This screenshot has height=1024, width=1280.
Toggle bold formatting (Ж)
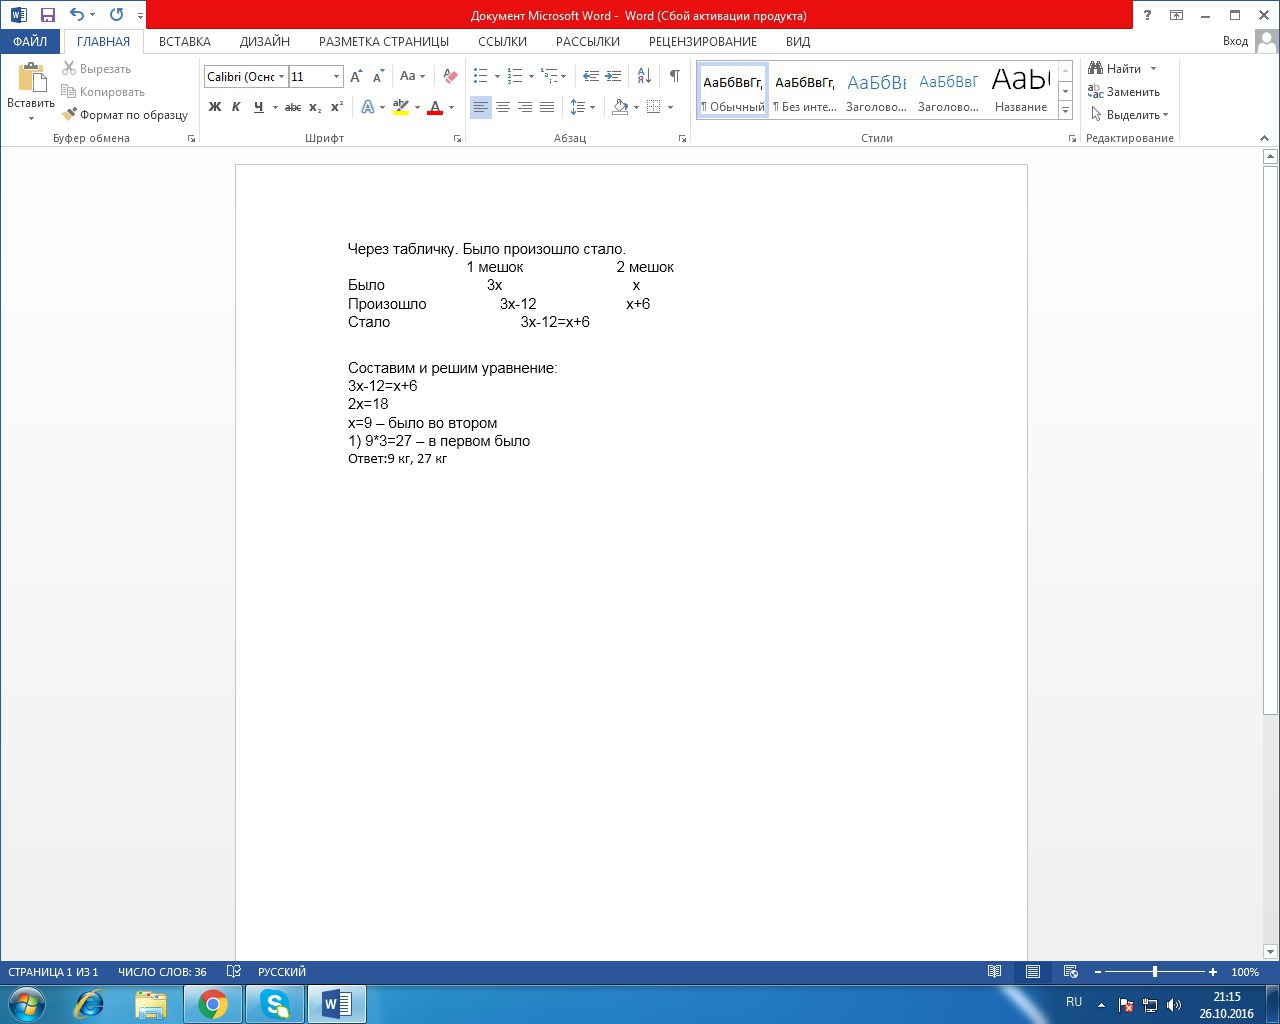pos(214,107)
